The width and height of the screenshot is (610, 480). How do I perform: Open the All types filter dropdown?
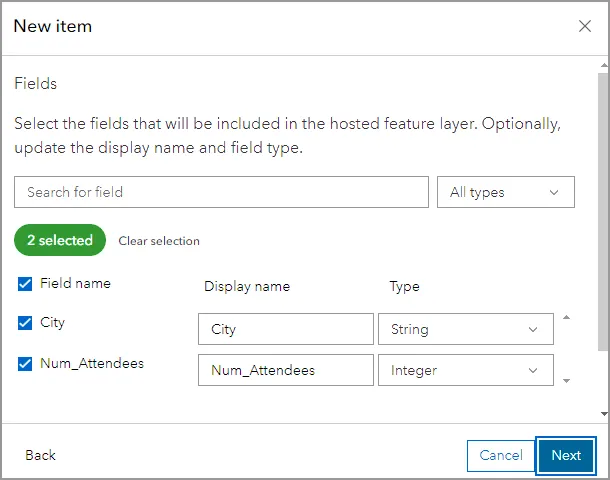point(505,192)
